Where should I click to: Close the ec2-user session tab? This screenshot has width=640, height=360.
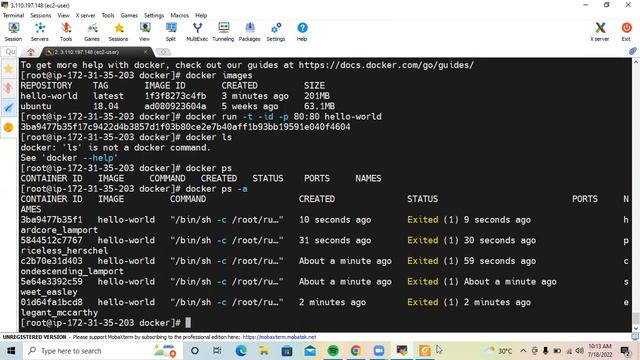pyautogui.click(x=146, y=52)
